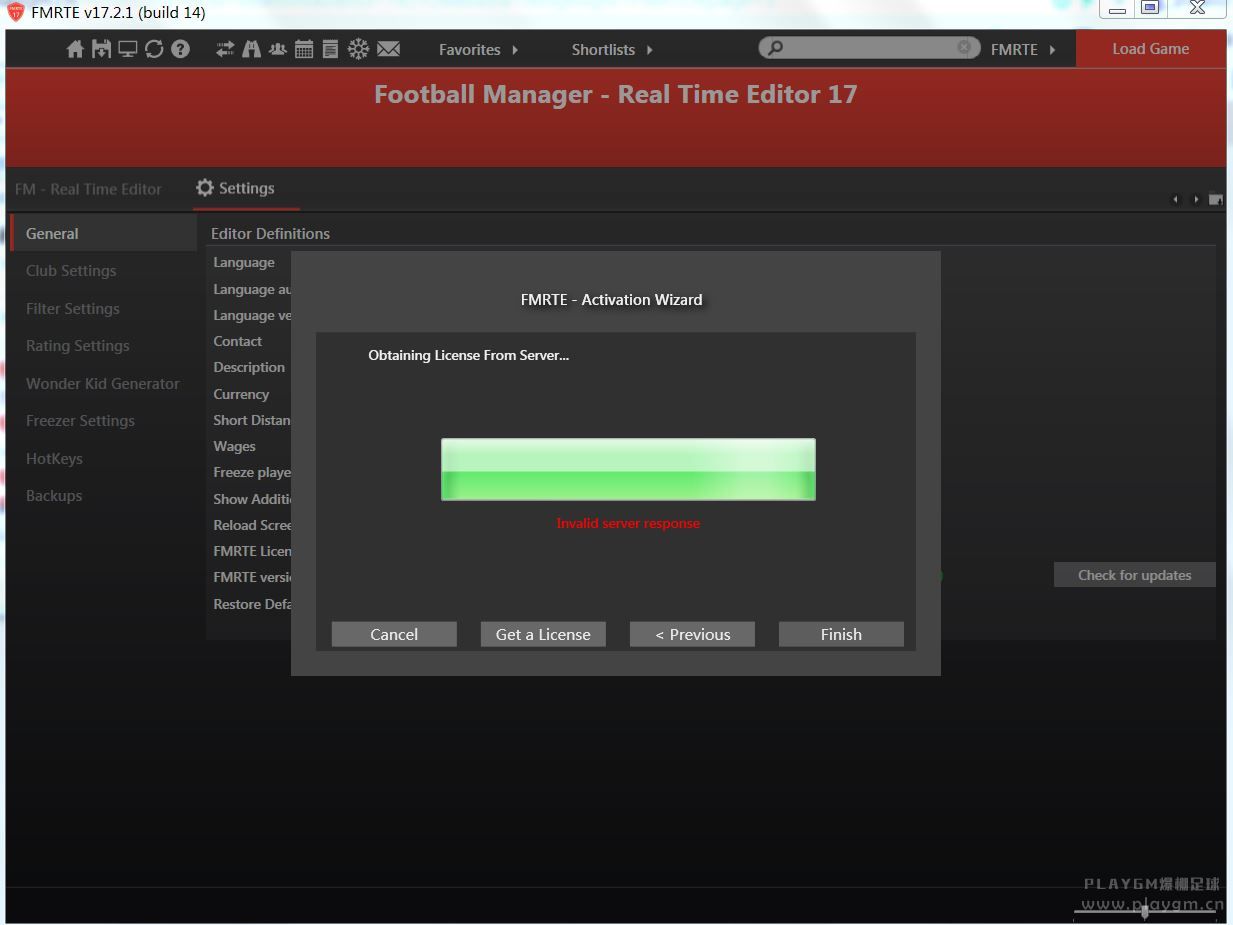Image resolution: width=1233 pixels, height=925 pixels.
Task: Click the Description setting label
Action: pos(249,367)
